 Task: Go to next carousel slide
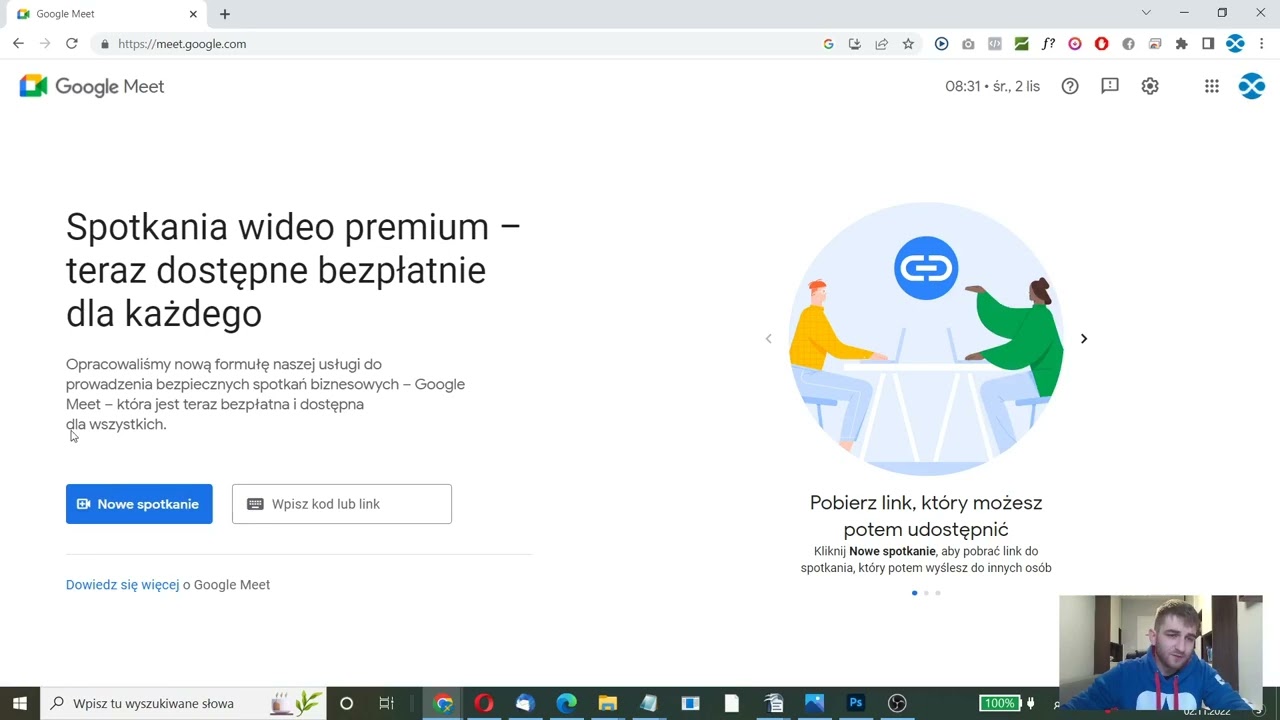pyautogui.click(x=1083, y=339)
